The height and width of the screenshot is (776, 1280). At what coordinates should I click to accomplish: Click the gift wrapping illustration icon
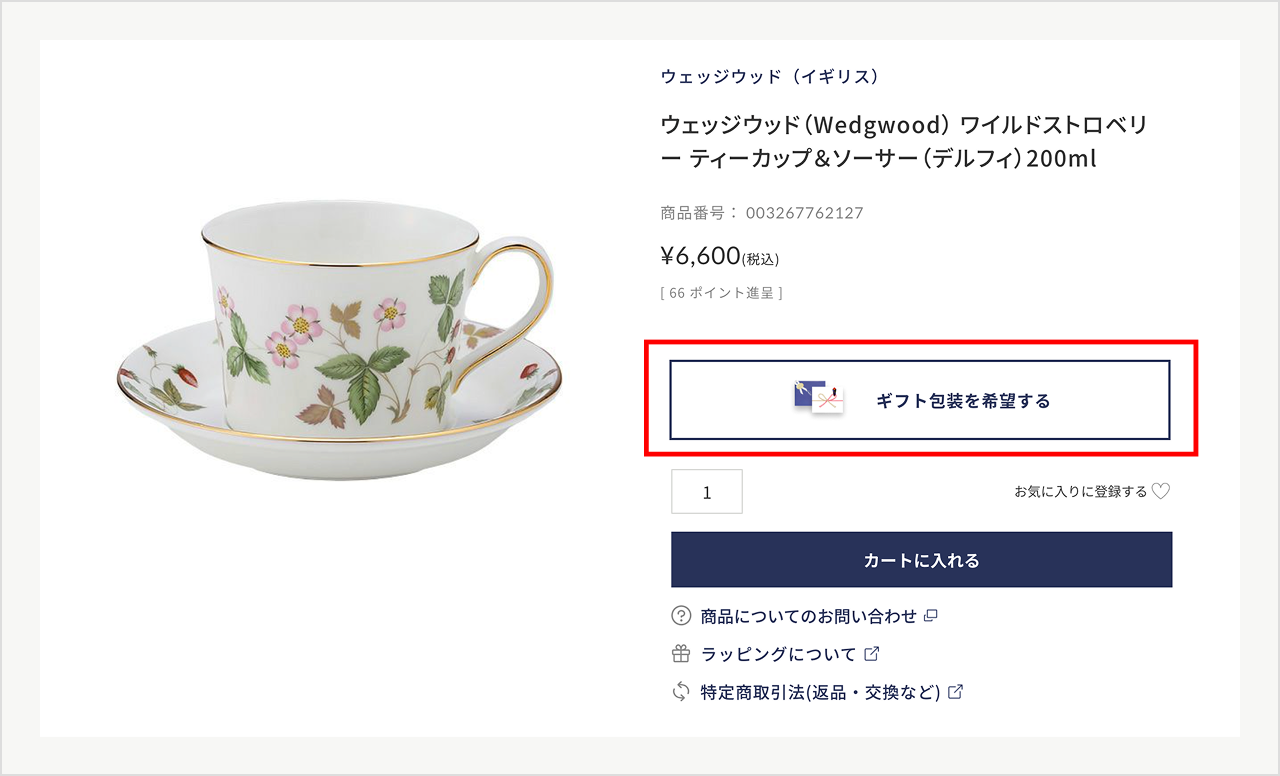click(819, 398)
